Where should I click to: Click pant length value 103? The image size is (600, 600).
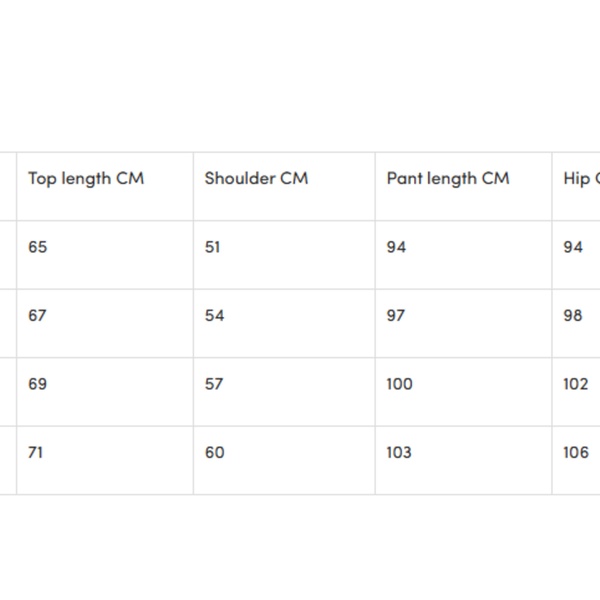click(x=399, y=452)
